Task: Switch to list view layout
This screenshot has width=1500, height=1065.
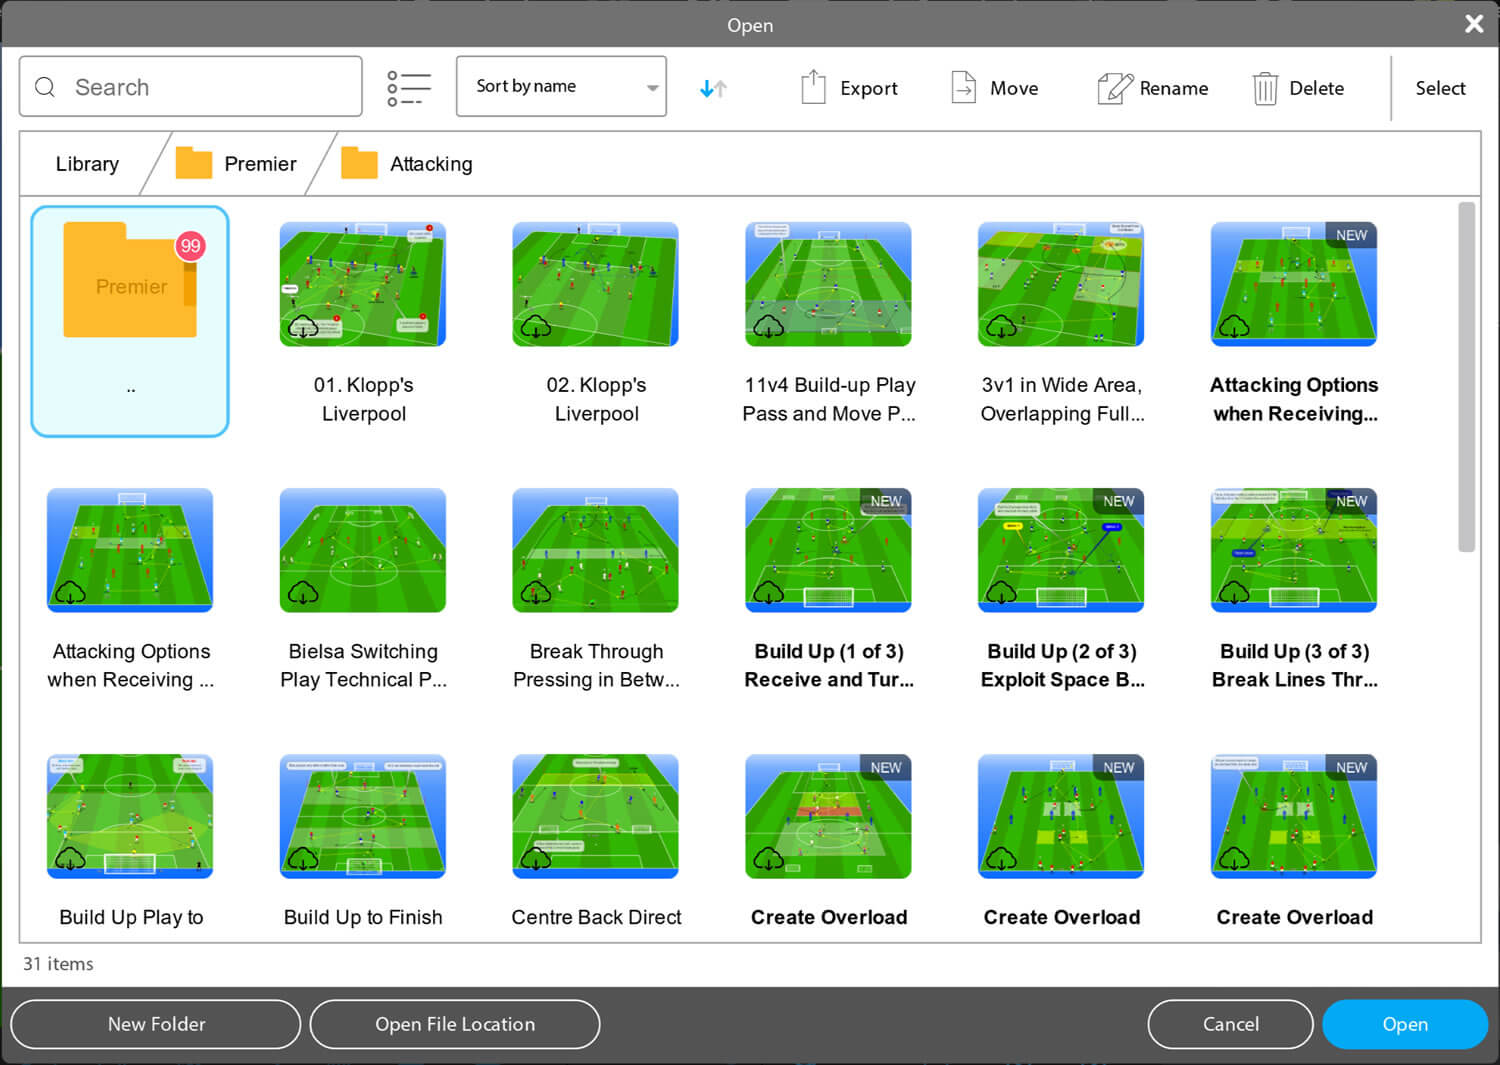Action: (408, 87)
